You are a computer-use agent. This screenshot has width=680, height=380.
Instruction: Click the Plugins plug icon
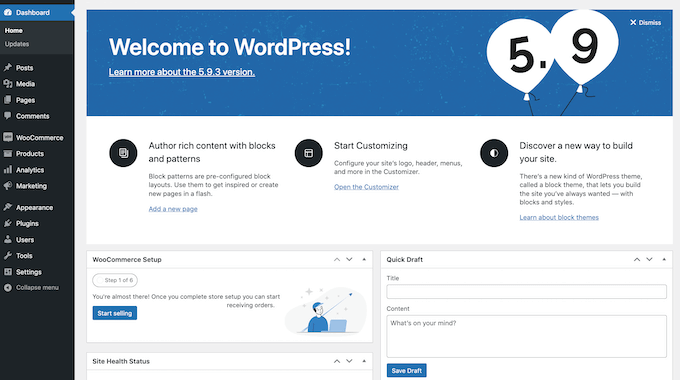(7, 223)
